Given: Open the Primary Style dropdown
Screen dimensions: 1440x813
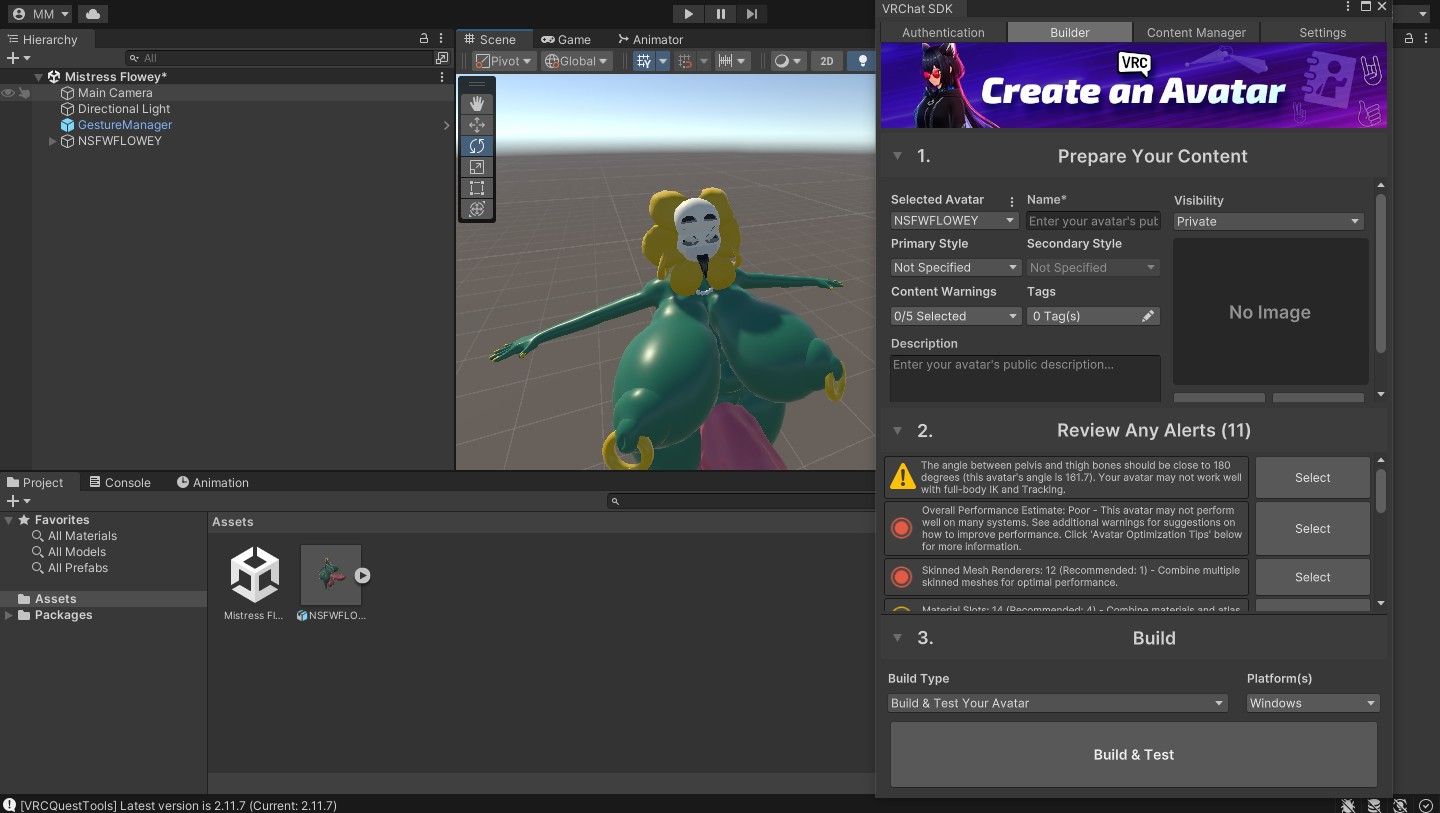Looking at the screenshot, I should (956, 267).
